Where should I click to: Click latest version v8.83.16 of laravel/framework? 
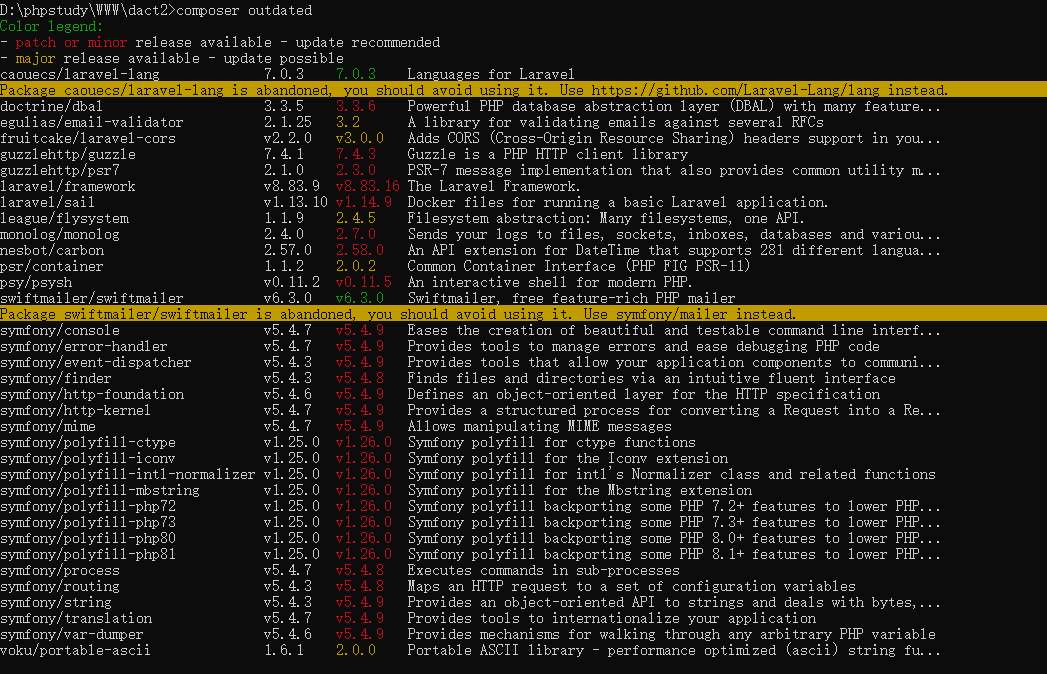coord(368,186)
